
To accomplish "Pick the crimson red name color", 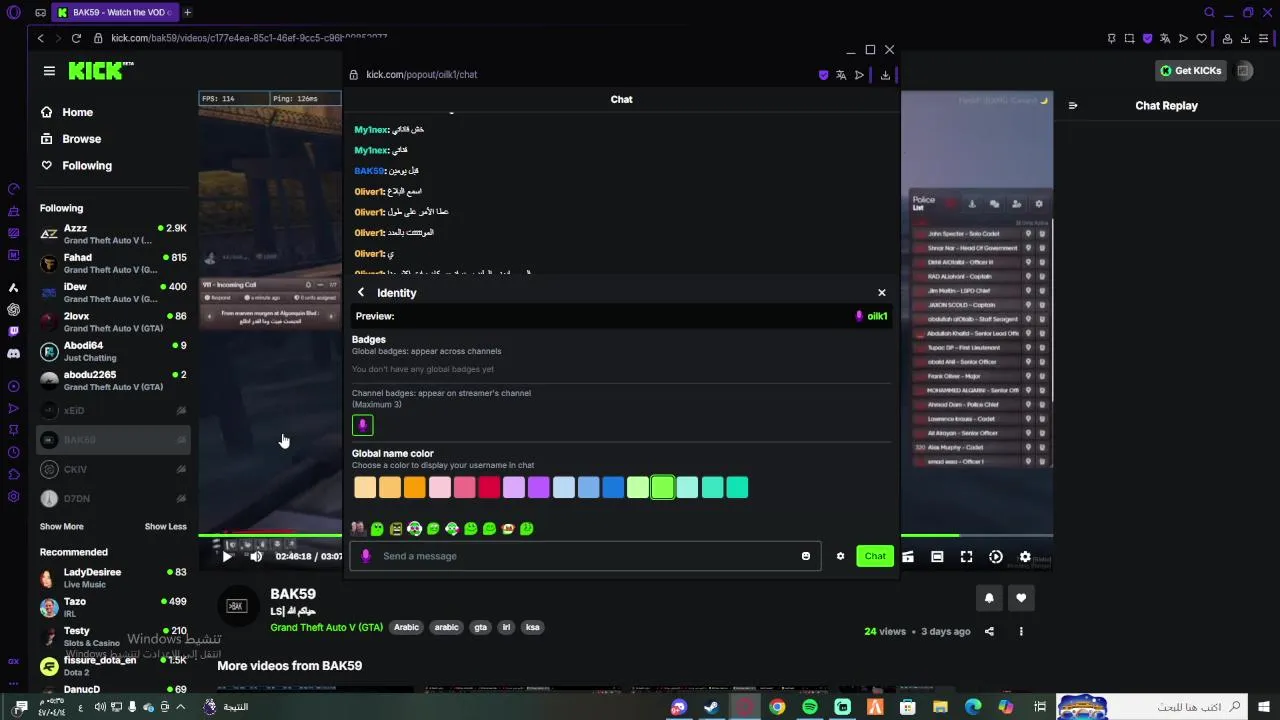I will 488,487.
